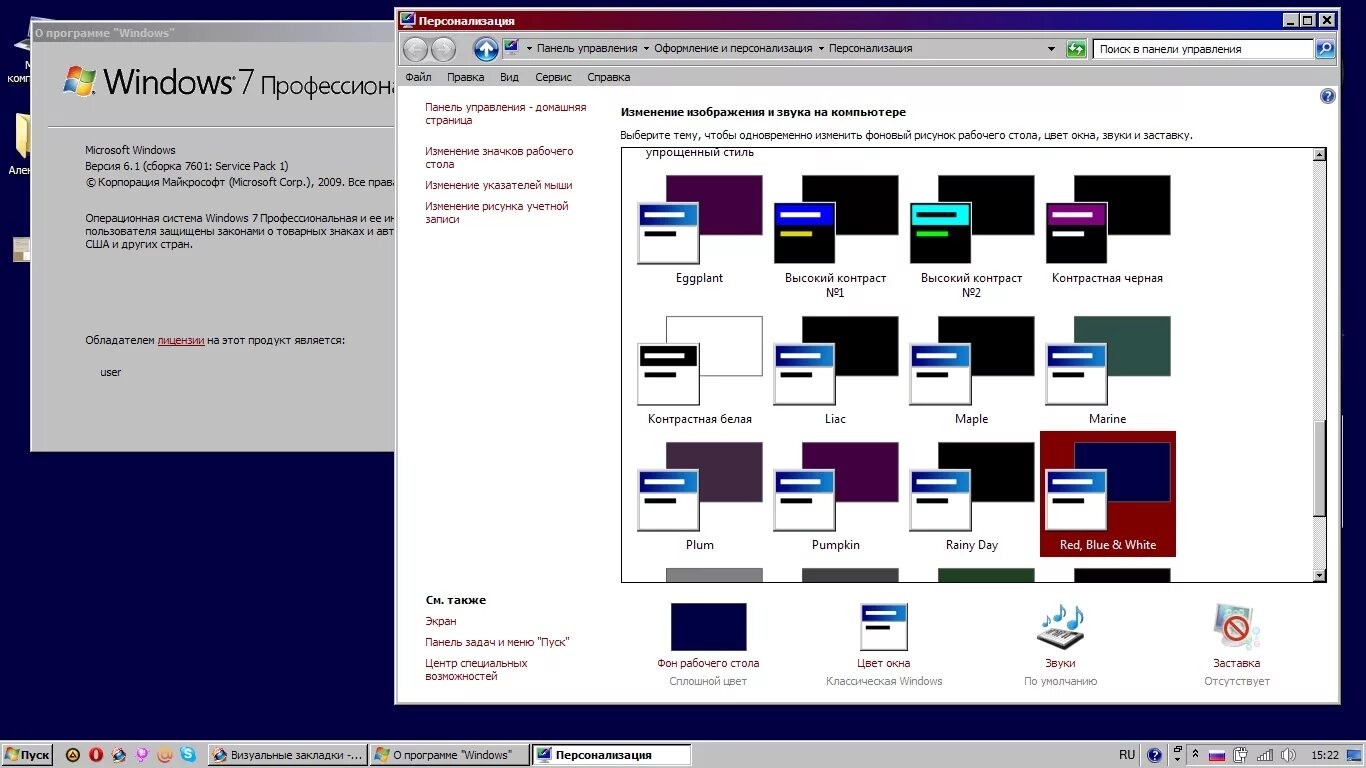The image size is (1366, 768).
Task: Click the taskbar help question icon
Action: coord(1155,755)
